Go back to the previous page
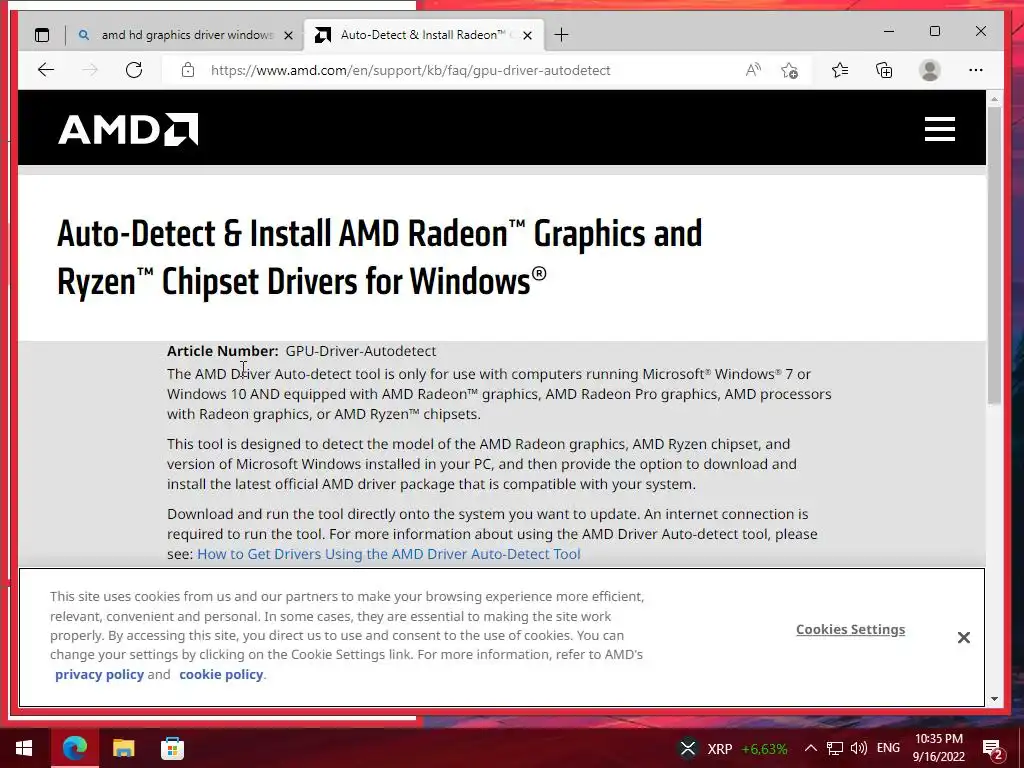1024x768 pixels. pyautogui.click(x=46, y=70)
